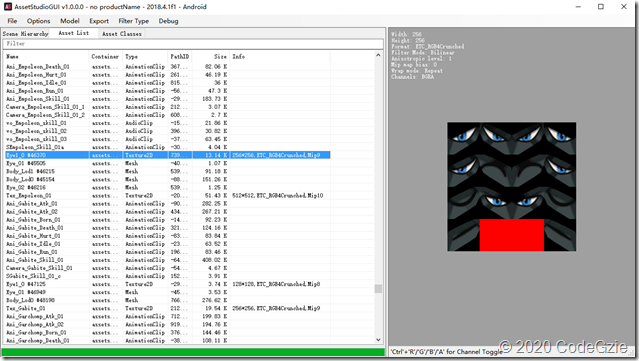Open the Options menu
The image size is (639, 361).
pyautogui.click(x=38, y=21)
